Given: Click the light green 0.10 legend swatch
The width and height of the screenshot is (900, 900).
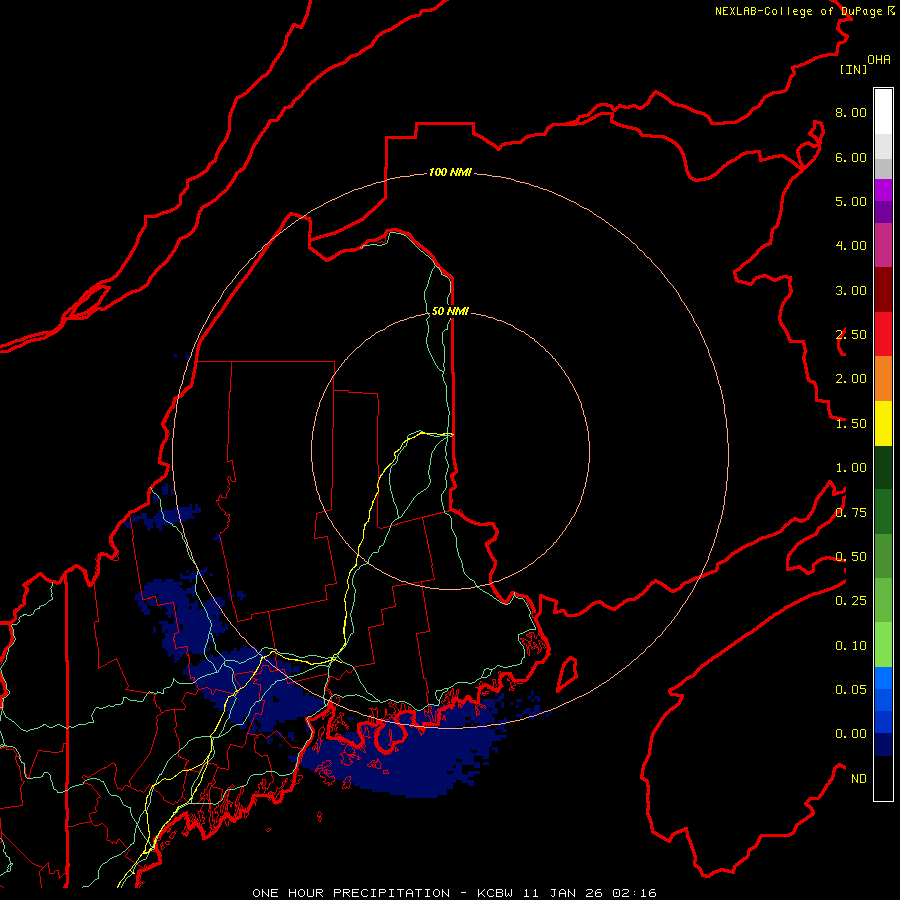Looking at the screenshot, I should click(883, 645).
